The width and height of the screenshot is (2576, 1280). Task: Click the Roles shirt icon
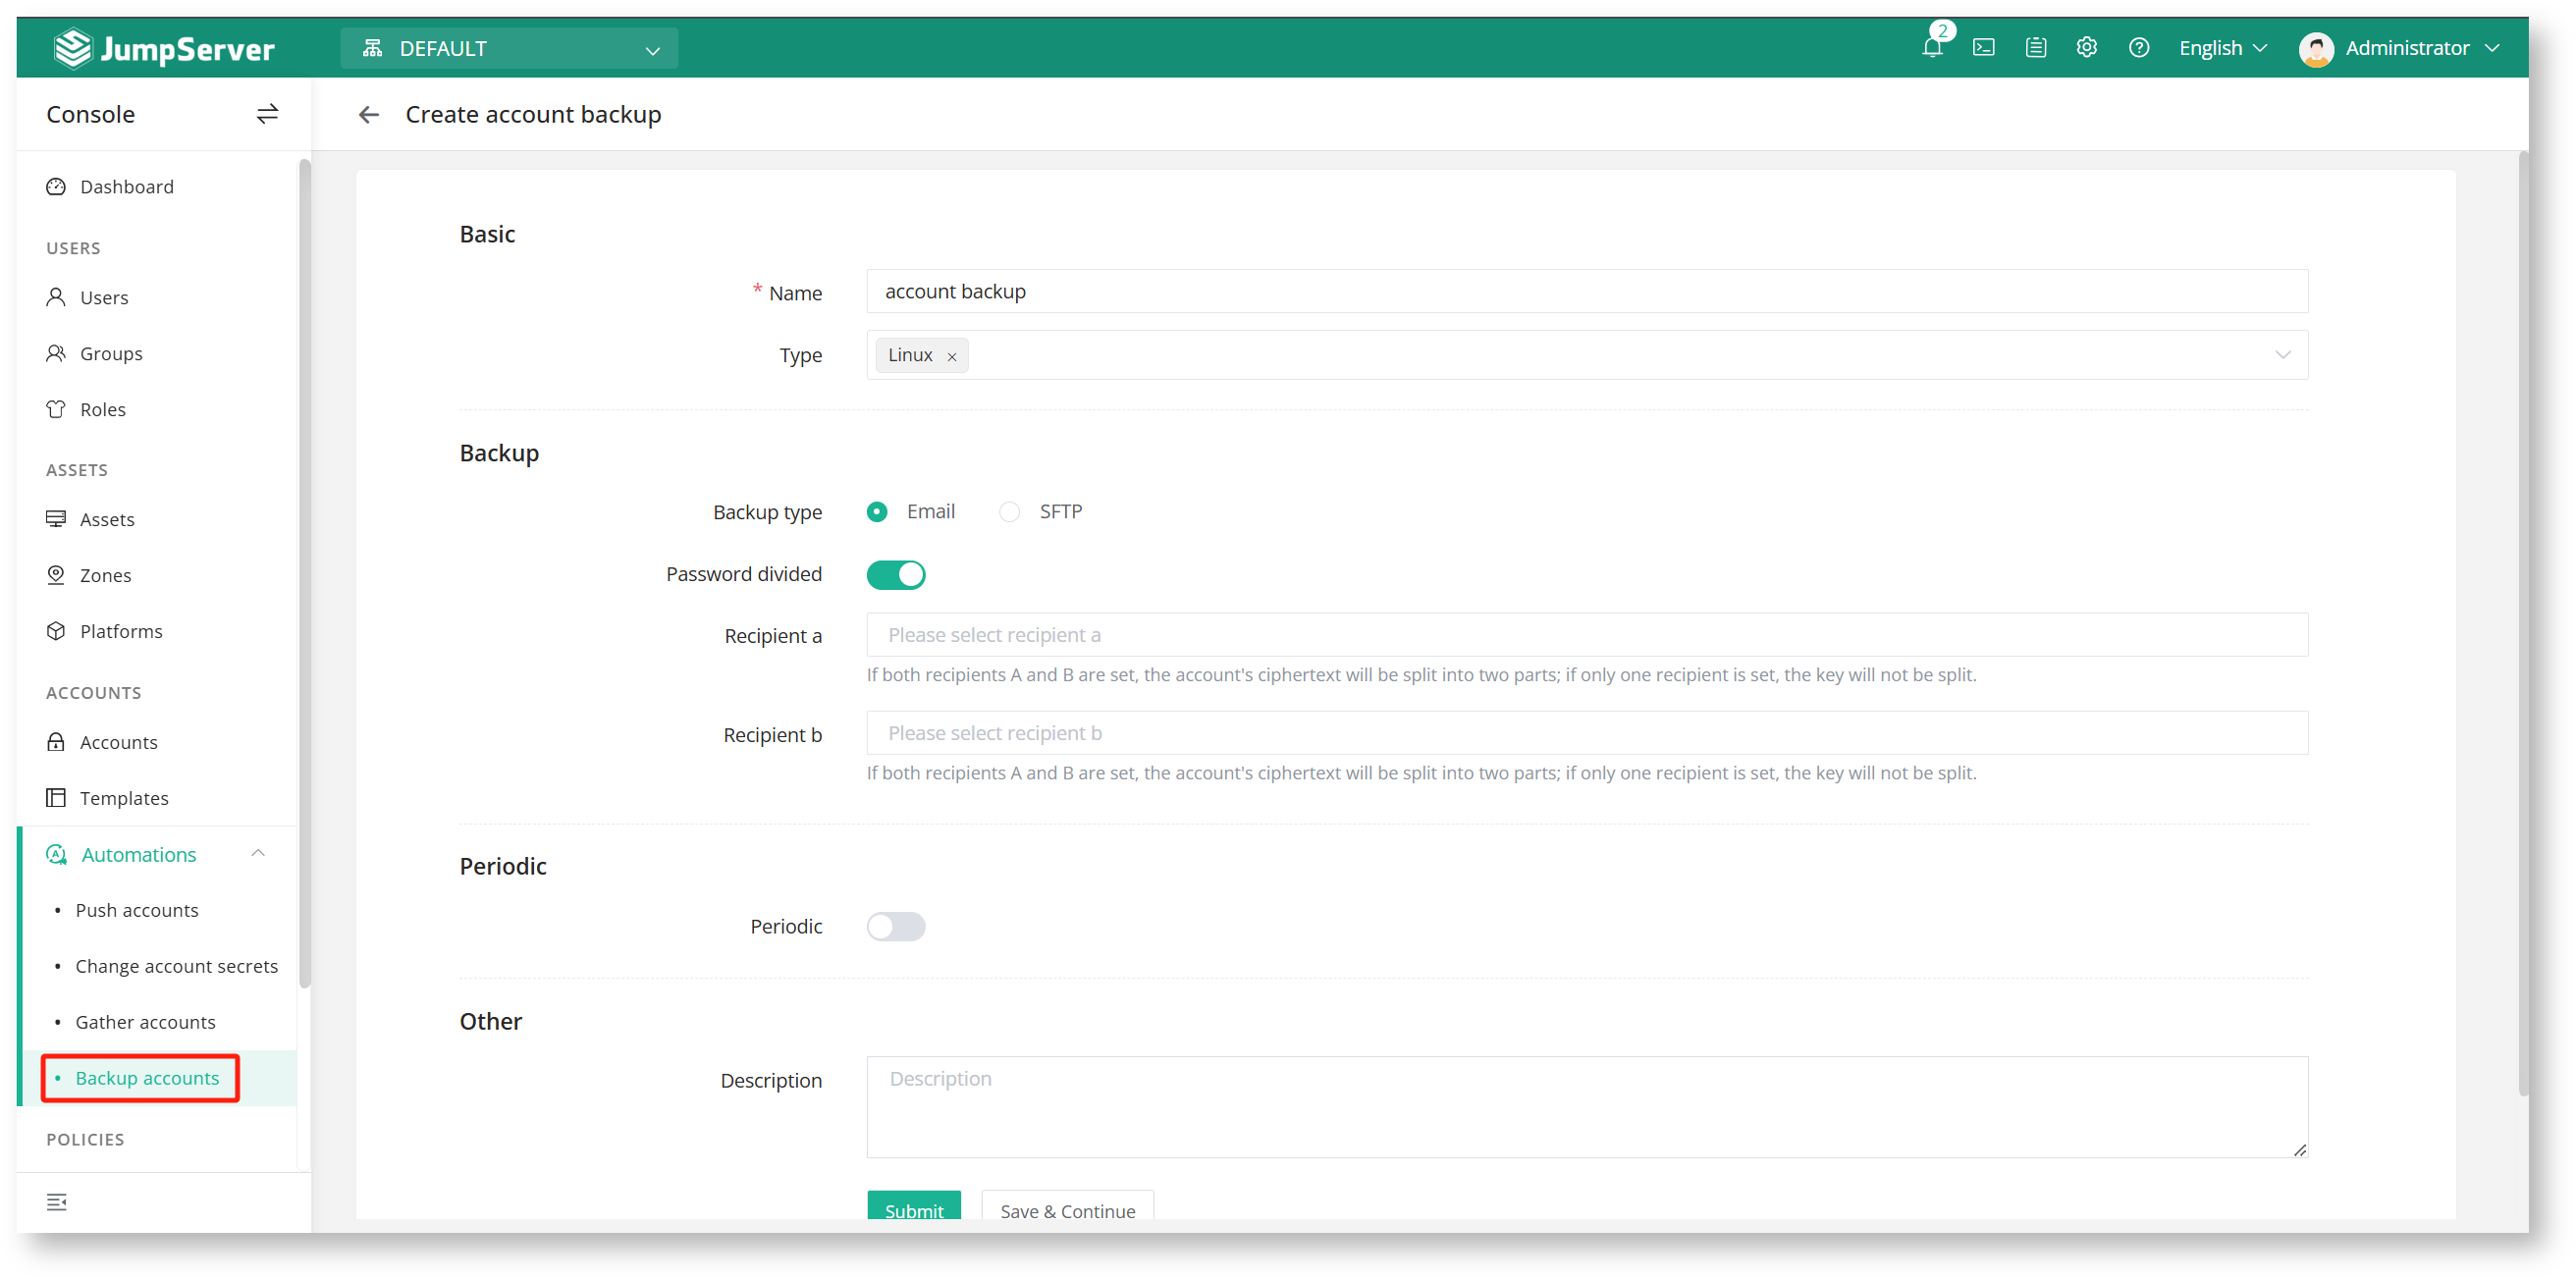click(56, 409)
